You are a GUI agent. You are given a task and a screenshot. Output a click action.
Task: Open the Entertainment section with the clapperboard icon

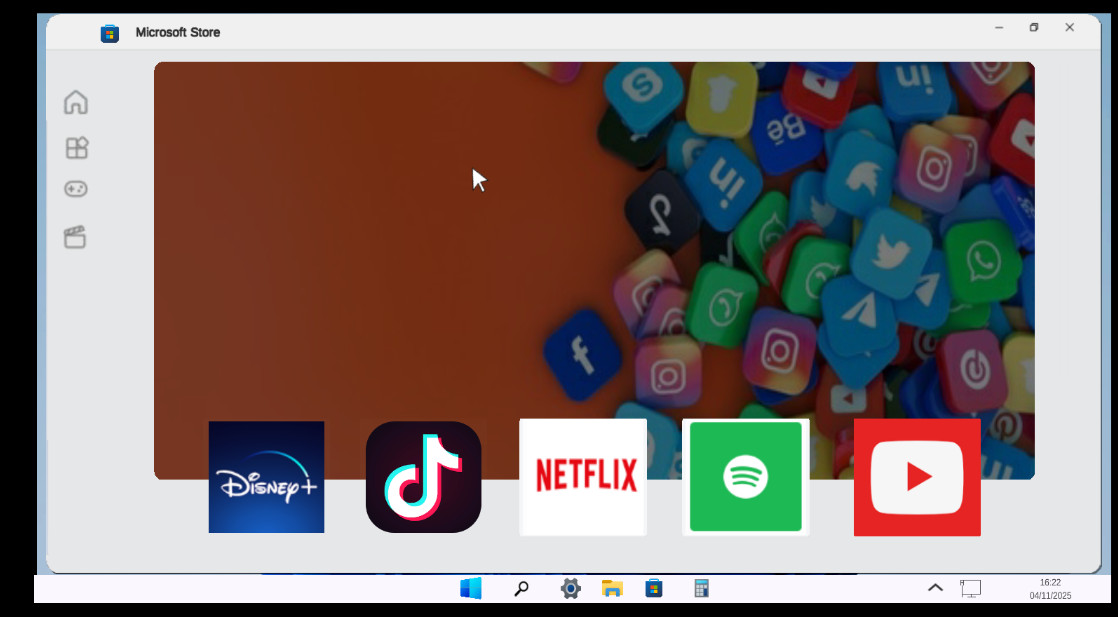(75, 237)
